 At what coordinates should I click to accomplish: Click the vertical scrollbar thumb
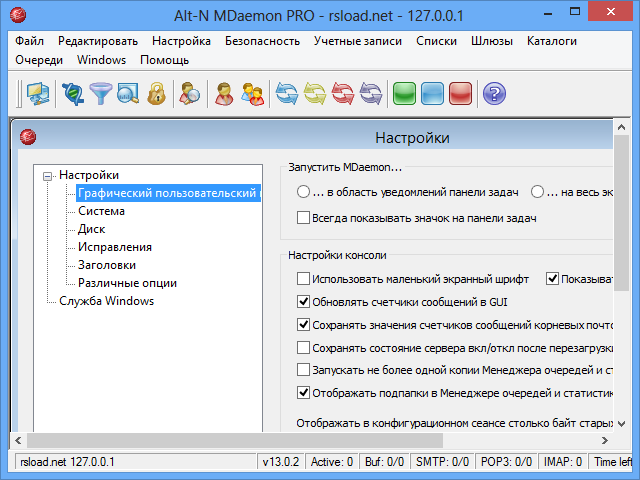[x=622, y=213]
